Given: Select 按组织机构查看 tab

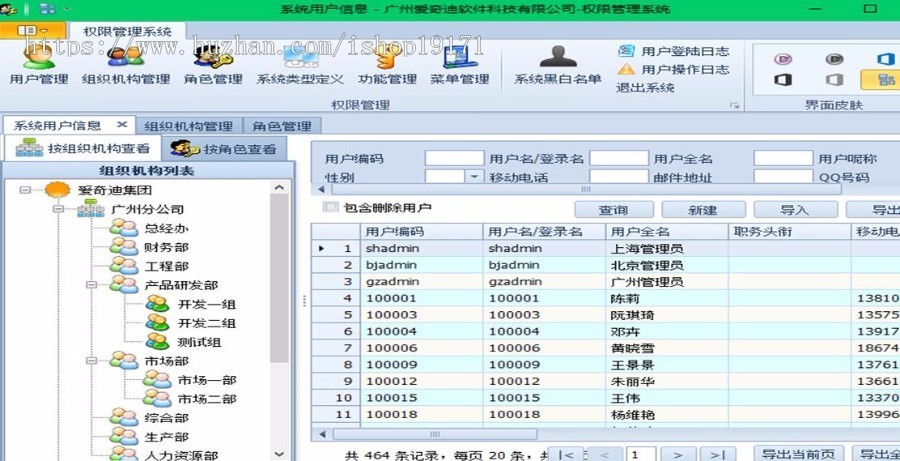Looking at the screenshot, I should pyautogui.click(x=82, y=148).
